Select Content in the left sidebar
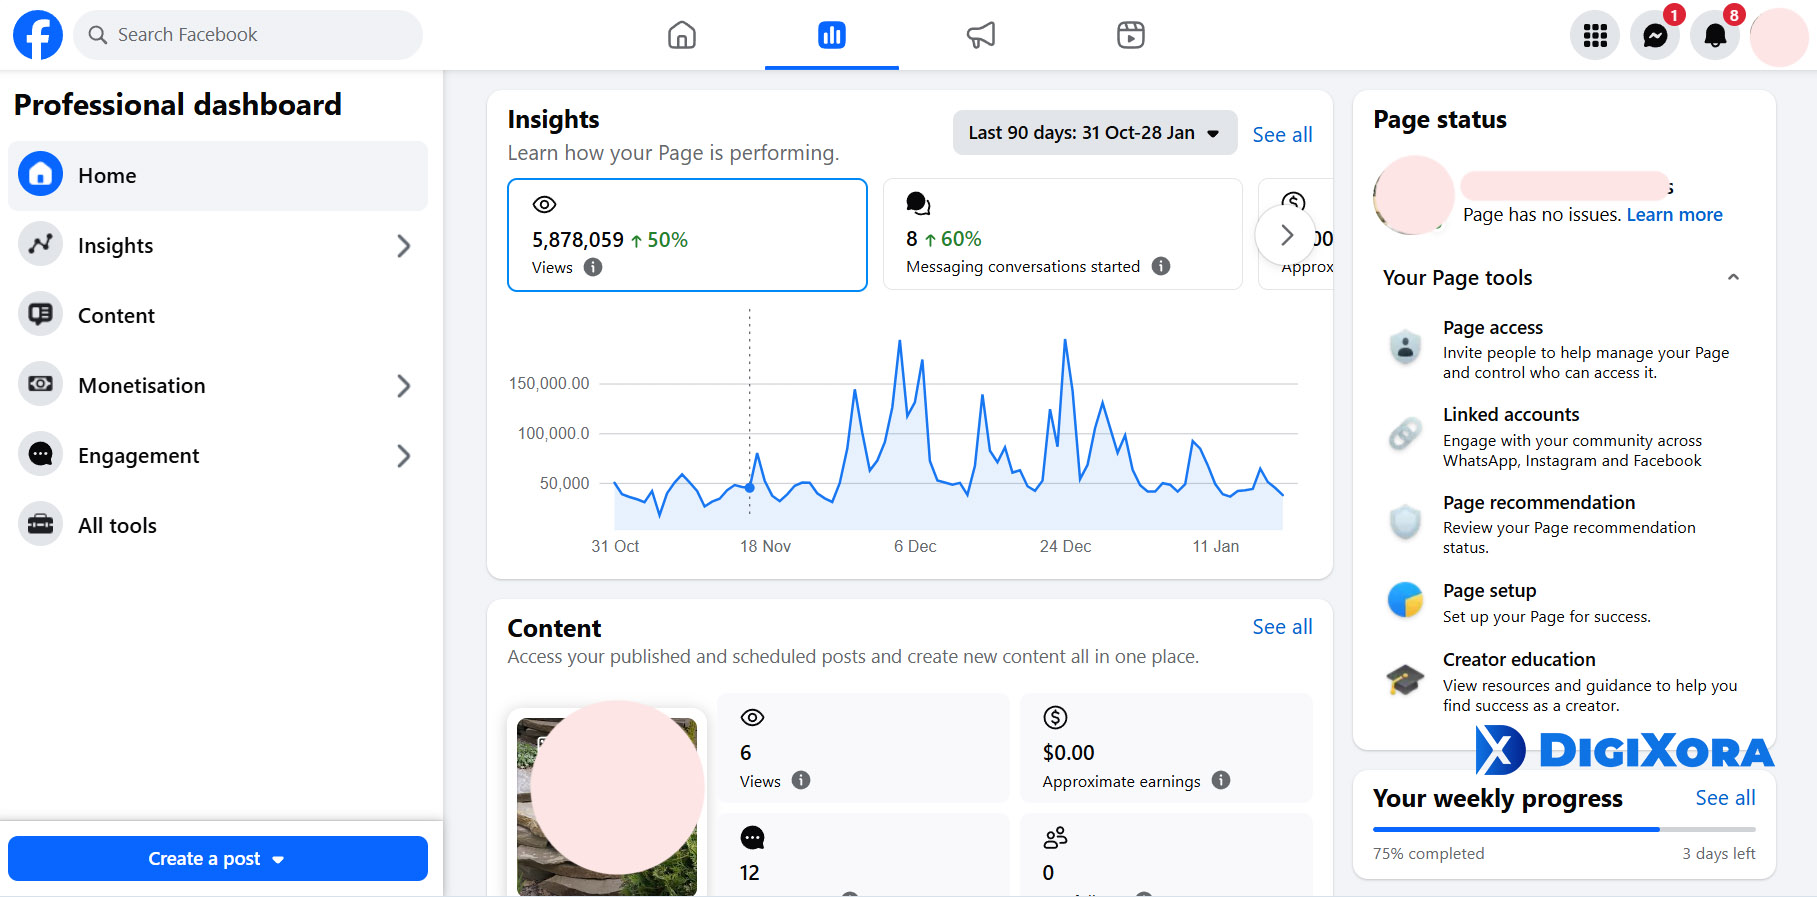The height and width of the screenshot is (897, 1817). coord(117,316)
